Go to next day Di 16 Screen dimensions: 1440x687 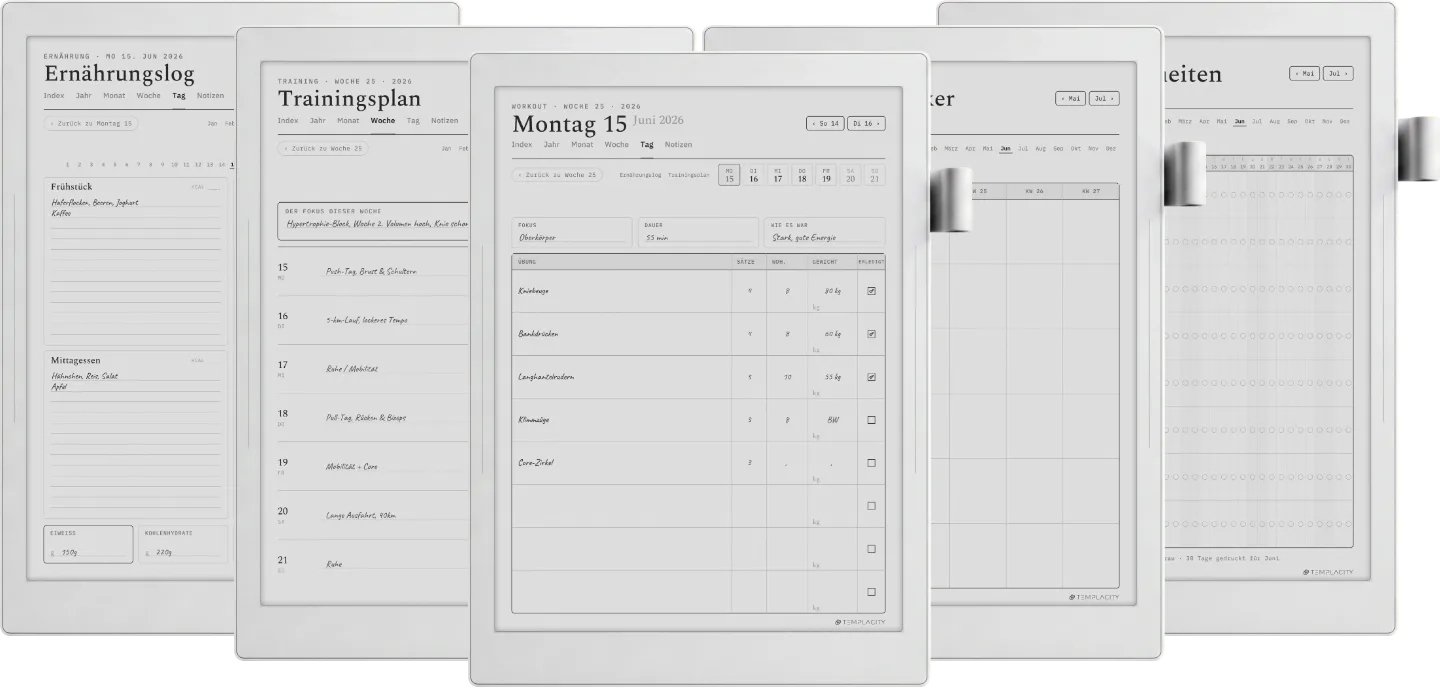[x=866, y=124]
